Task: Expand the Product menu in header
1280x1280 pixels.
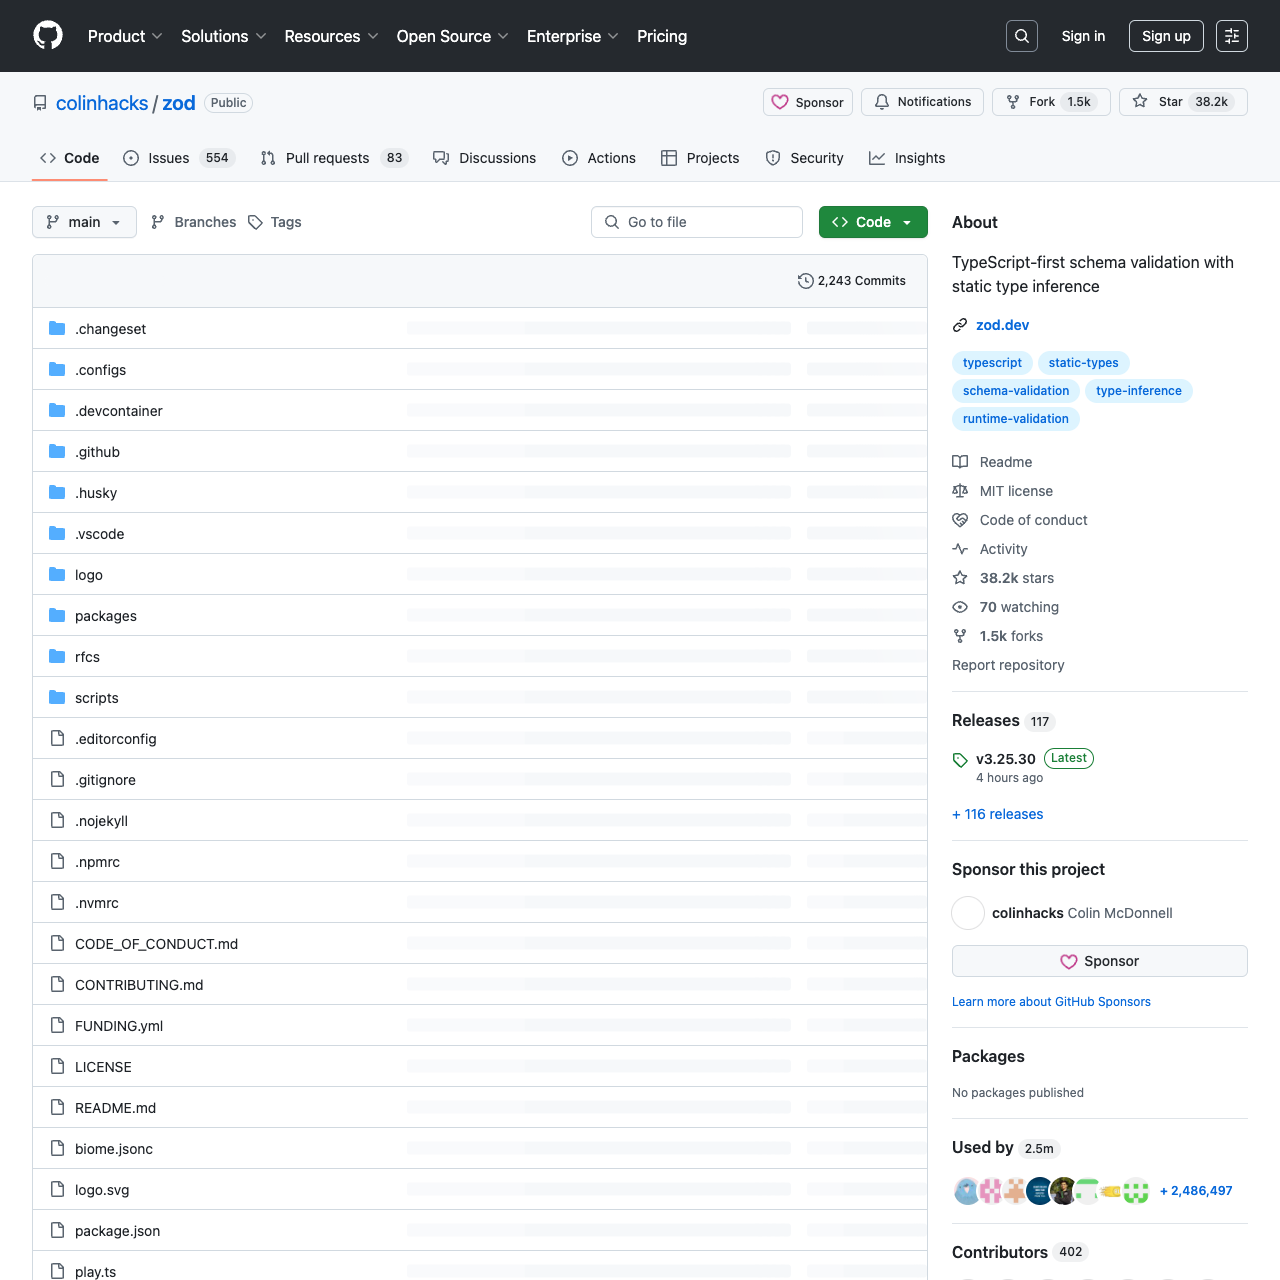Action: tap(125, 36)
